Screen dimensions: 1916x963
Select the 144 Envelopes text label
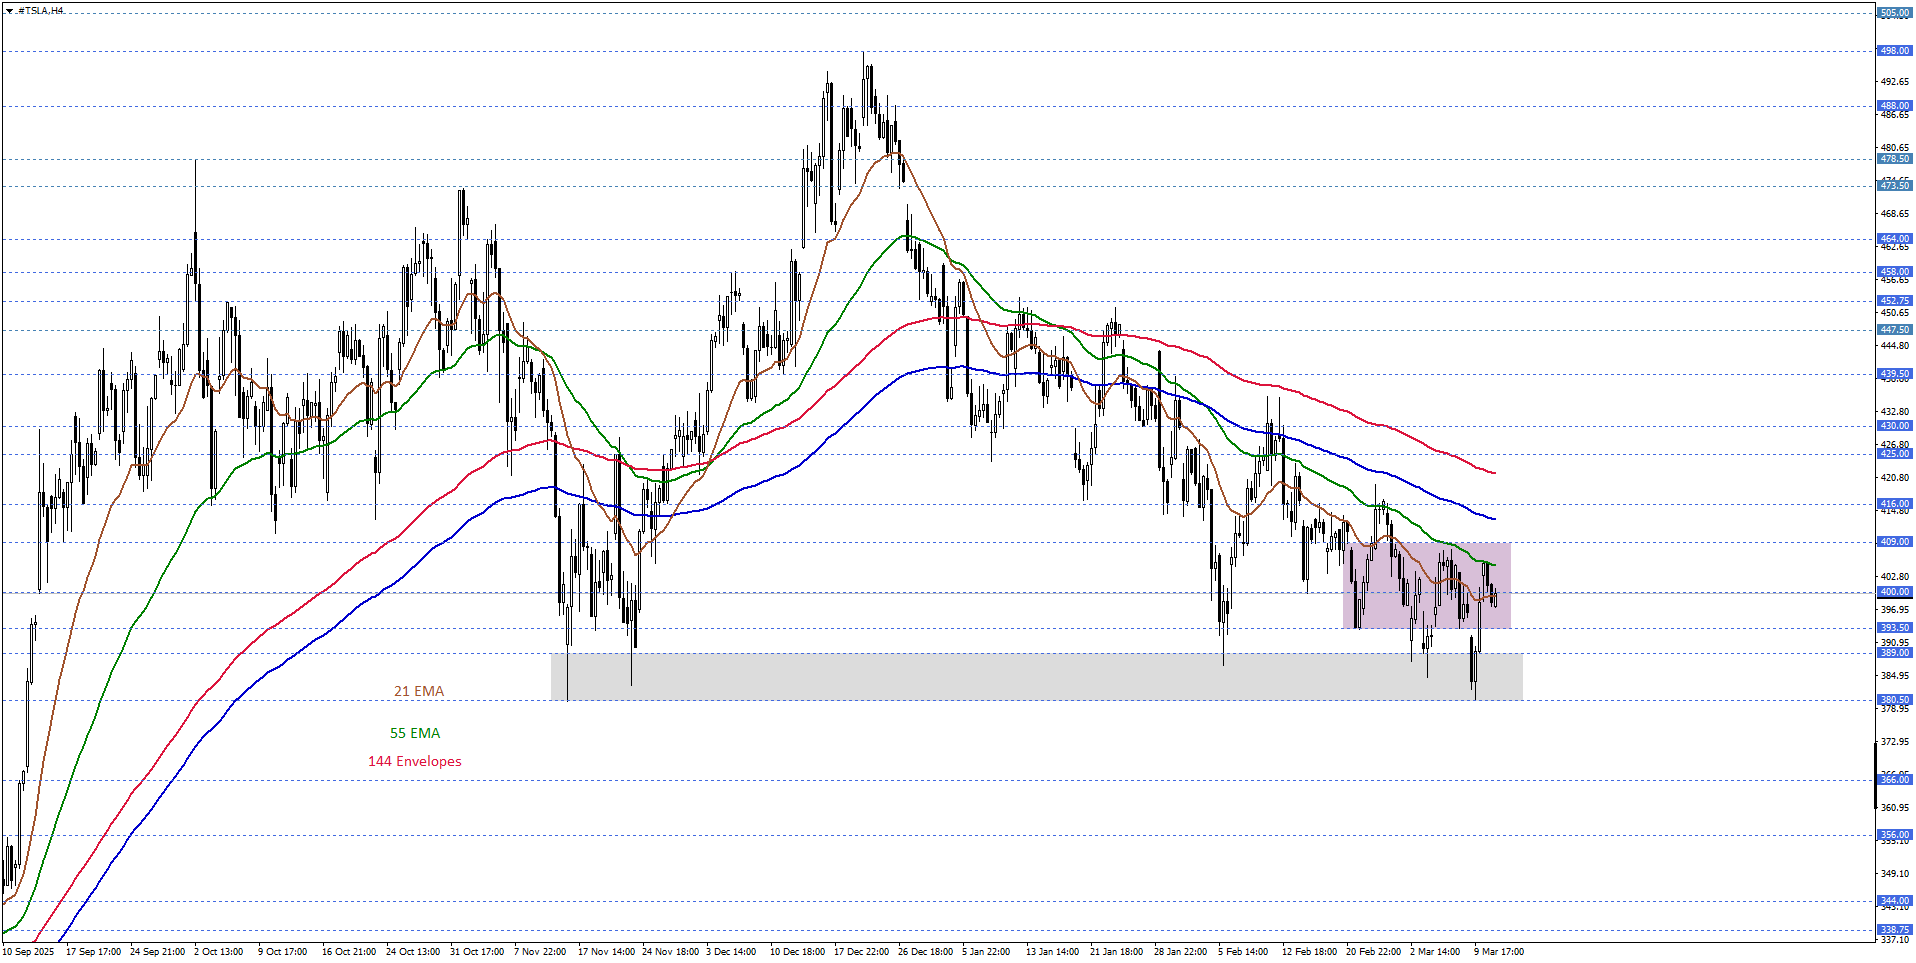[x=414, y=761]
